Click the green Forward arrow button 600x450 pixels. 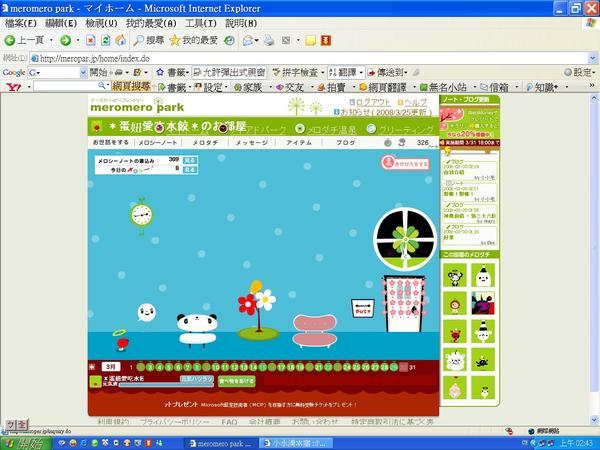(x=65, y=40)
